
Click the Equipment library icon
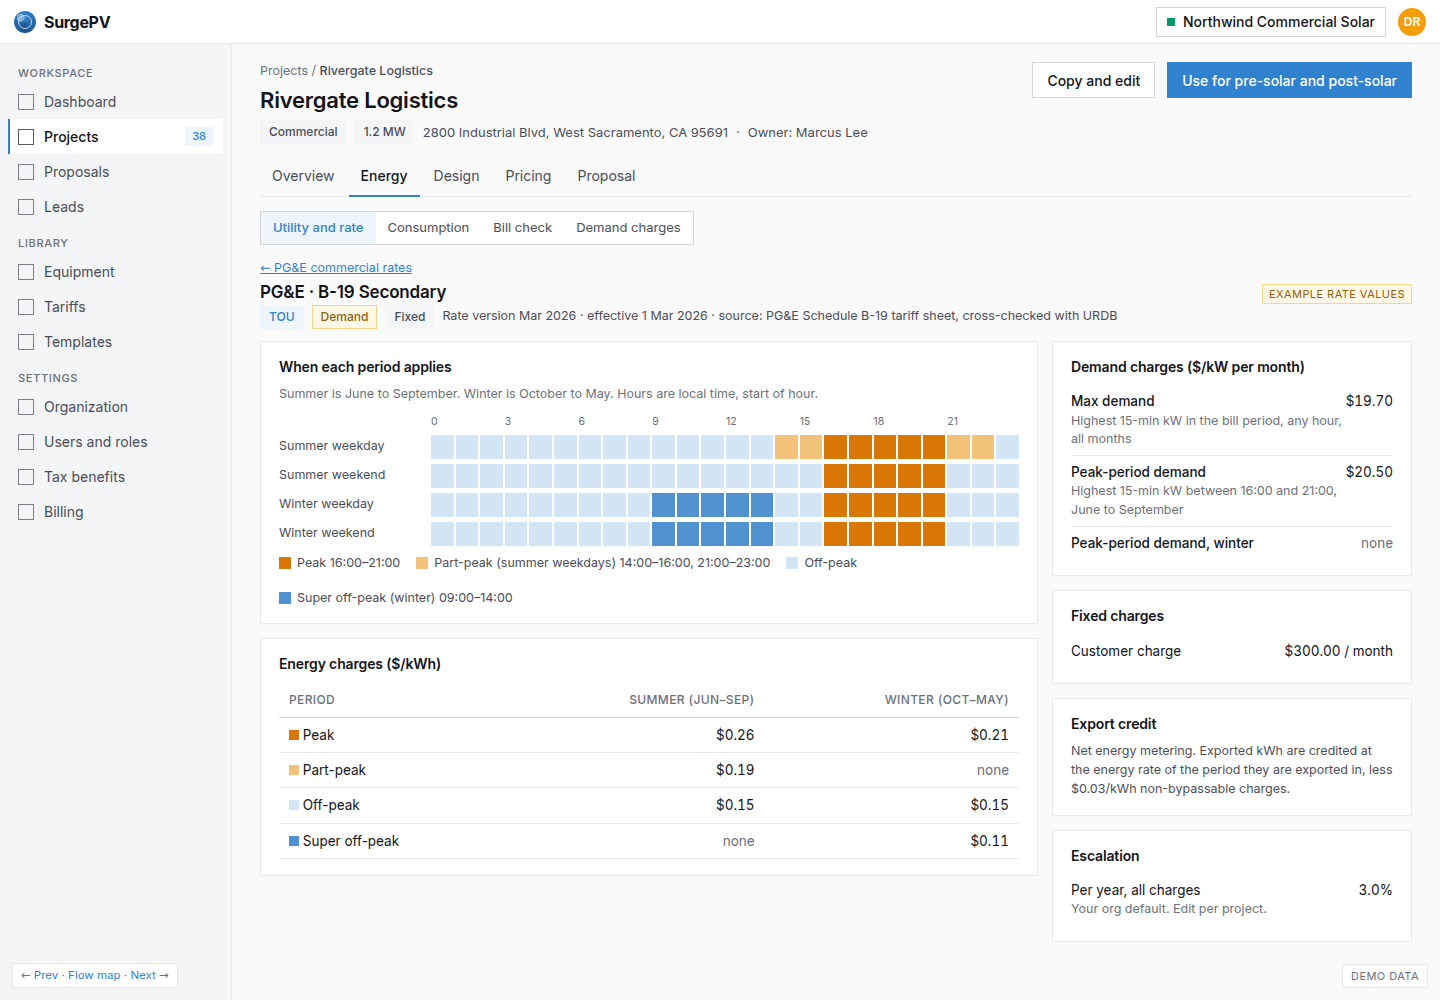(26, 272)
